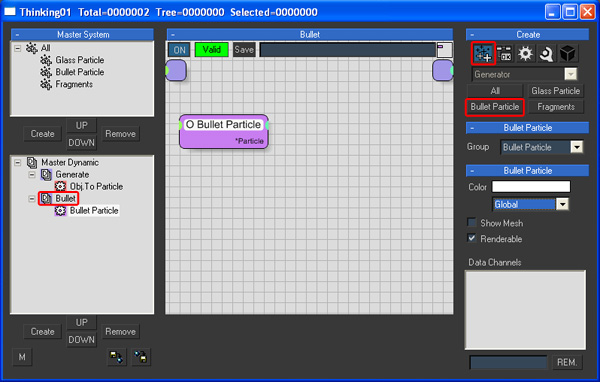600x382 pixels.
Task: Uncheck the Renderable checkbox
Action: [x=472, y=238]
